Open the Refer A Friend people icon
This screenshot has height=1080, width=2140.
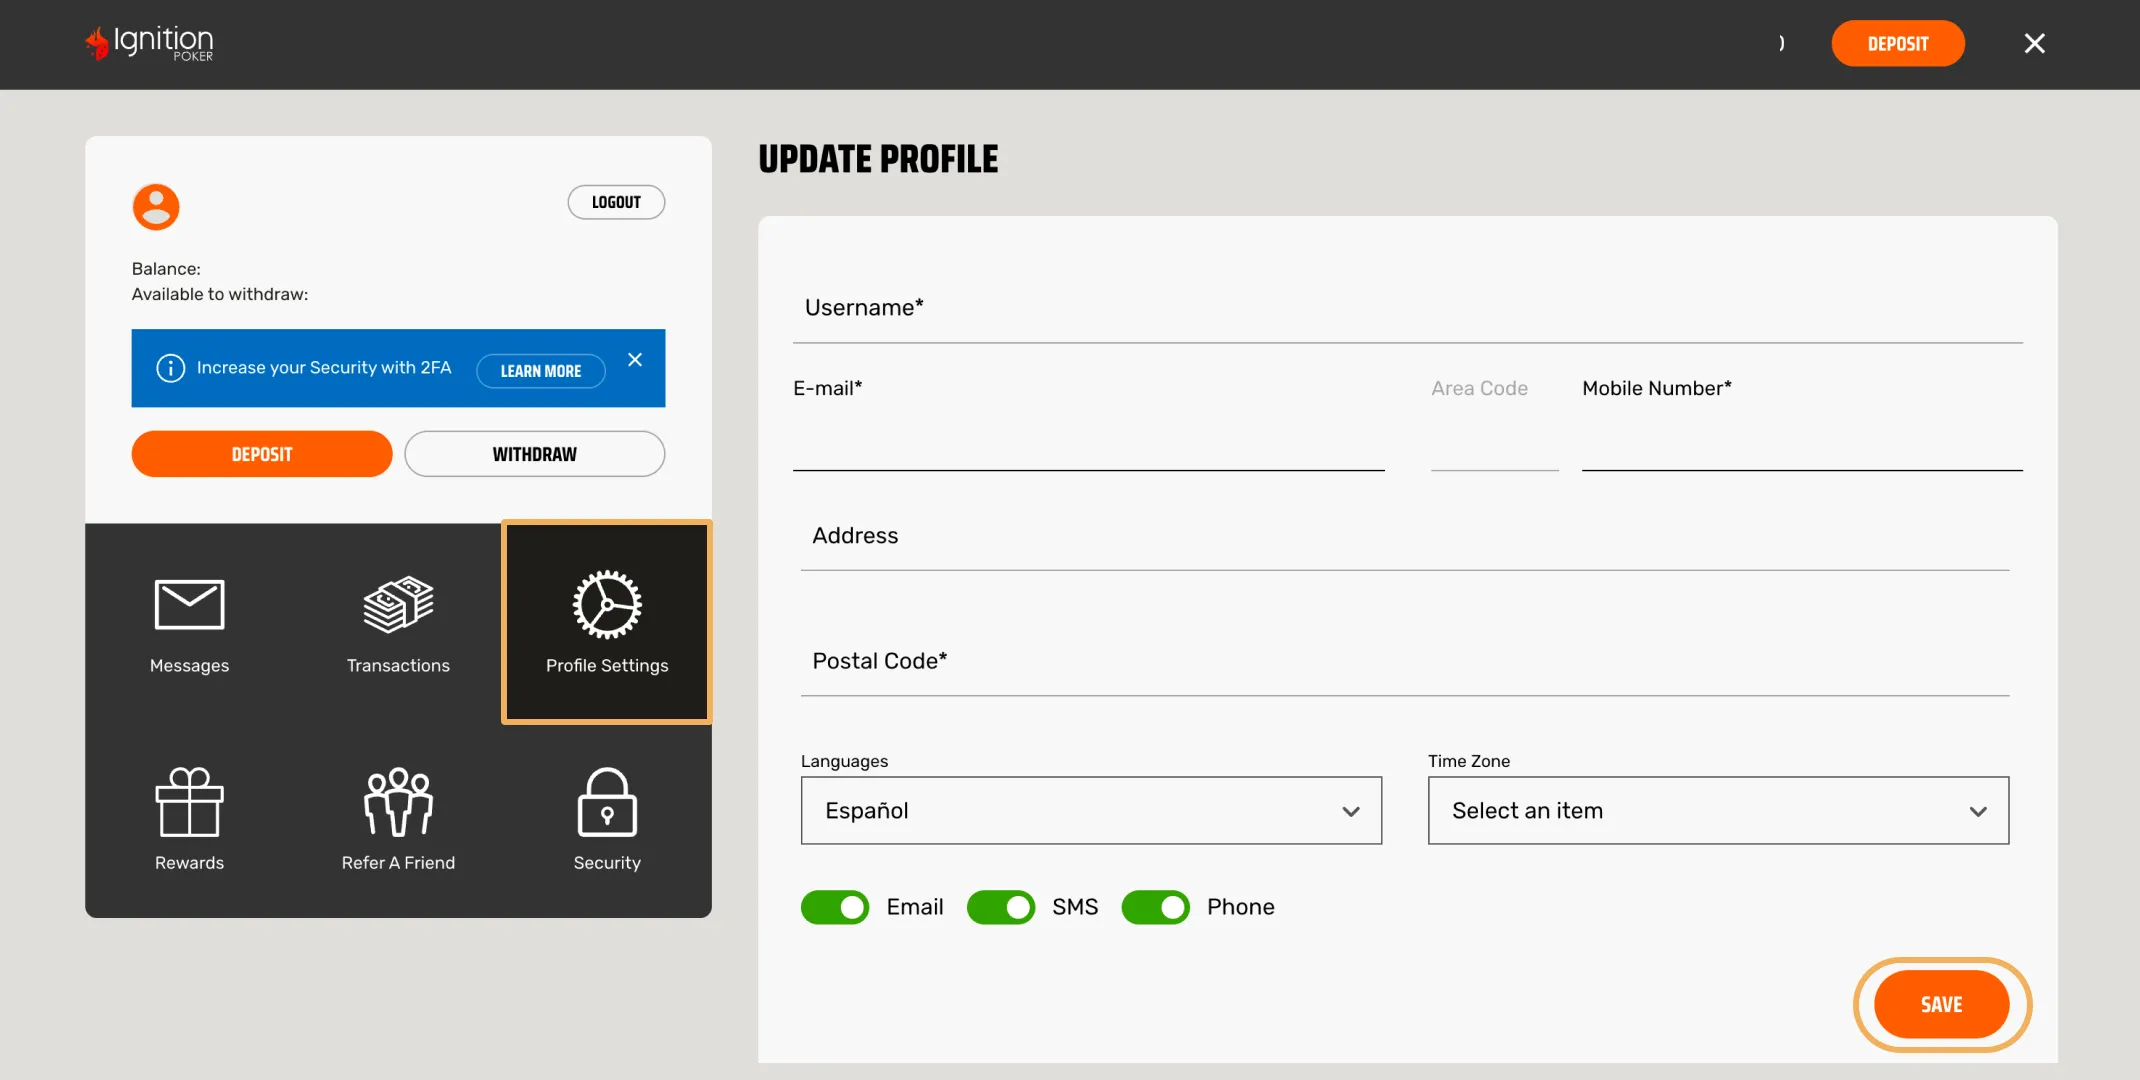[x=398, y=802]
